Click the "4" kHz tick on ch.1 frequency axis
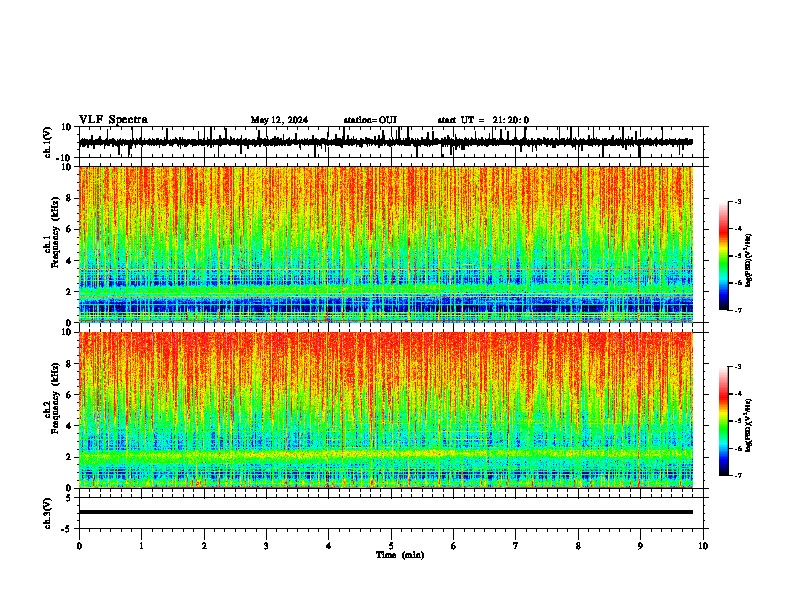 (69, 261)
